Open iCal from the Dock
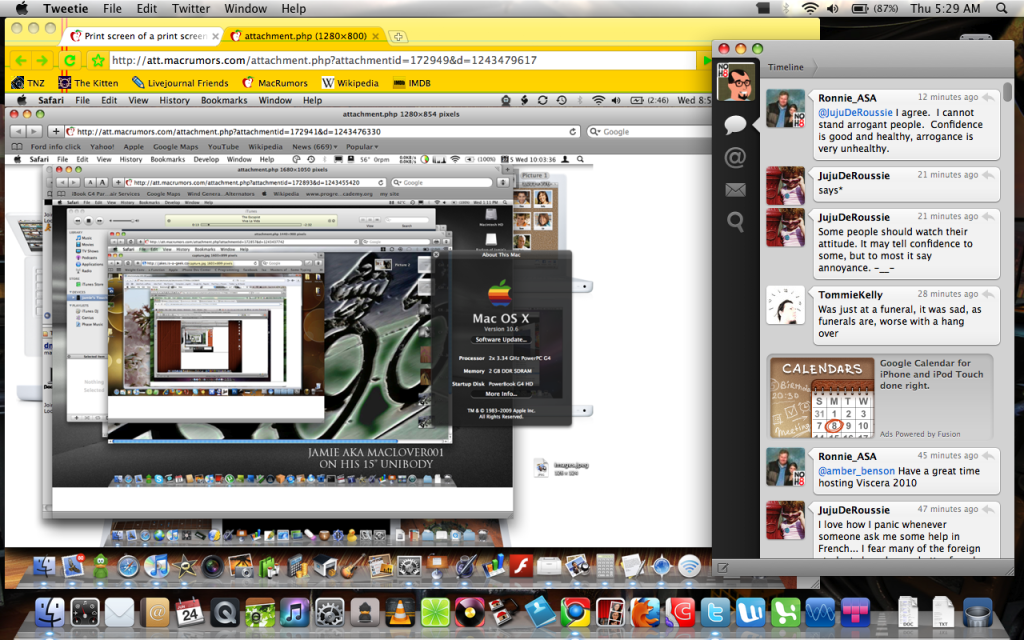The width and height of the screenshot is (1024, 640). [190, 613]
